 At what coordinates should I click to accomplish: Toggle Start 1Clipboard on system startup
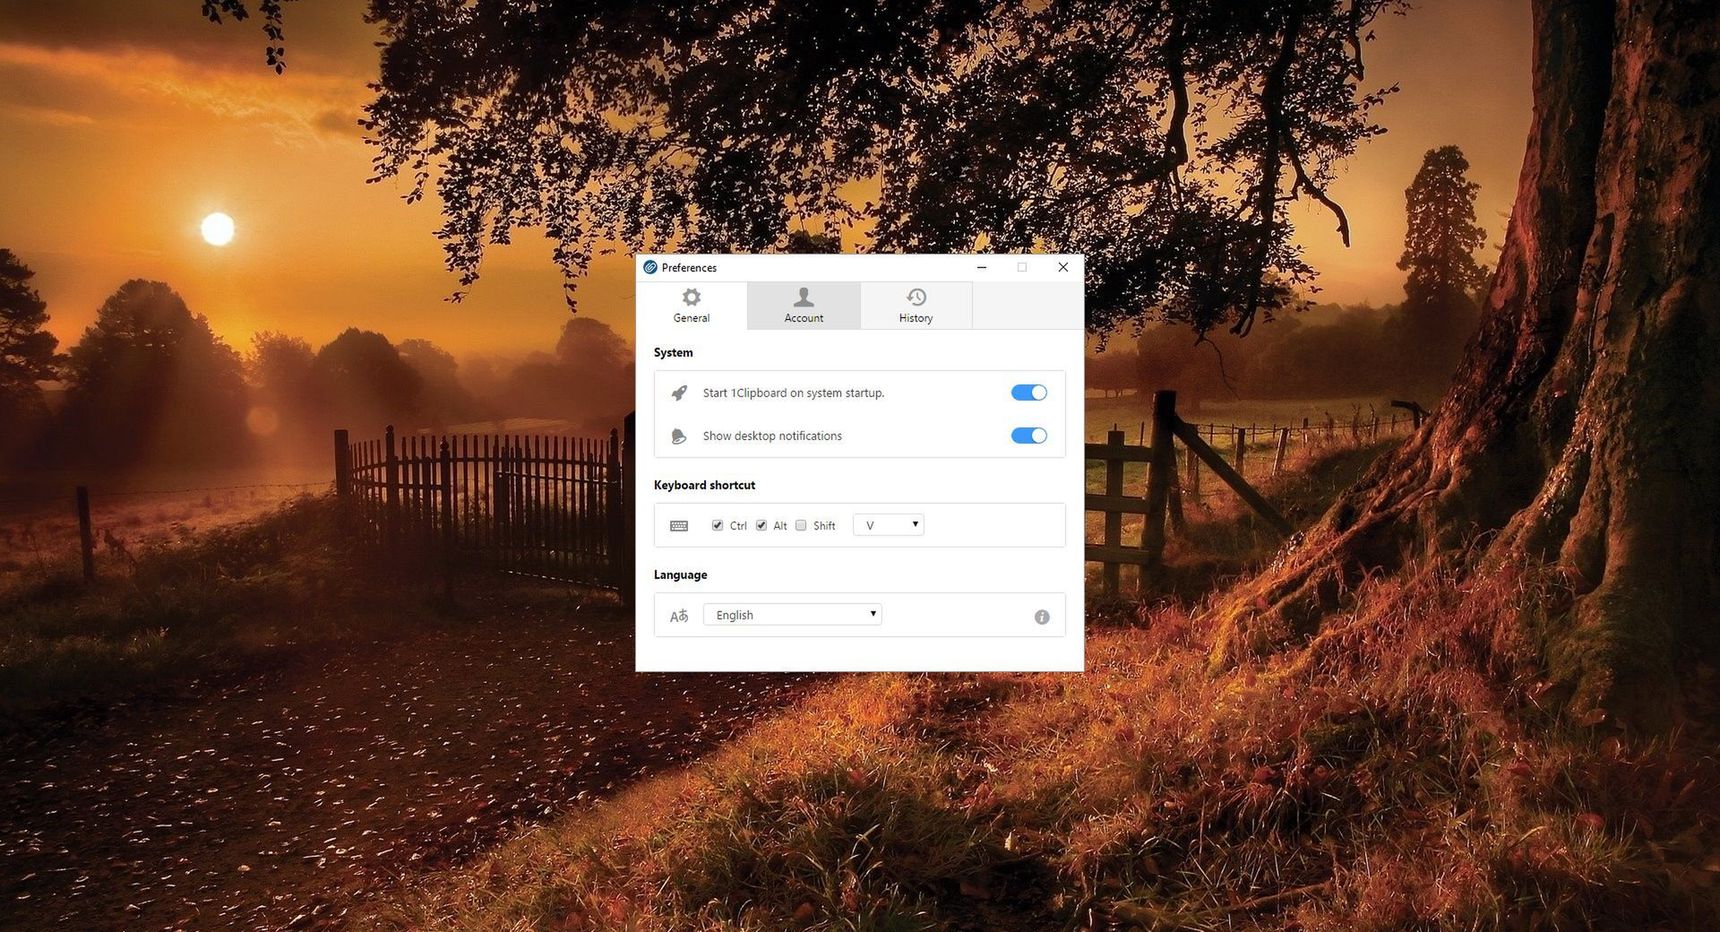click(x=1029, y=393)
